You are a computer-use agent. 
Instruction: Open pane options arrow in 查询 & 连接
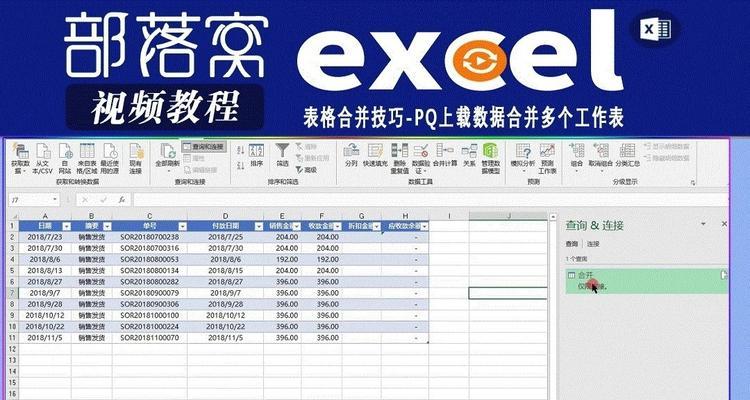click(x=703, y=223)
